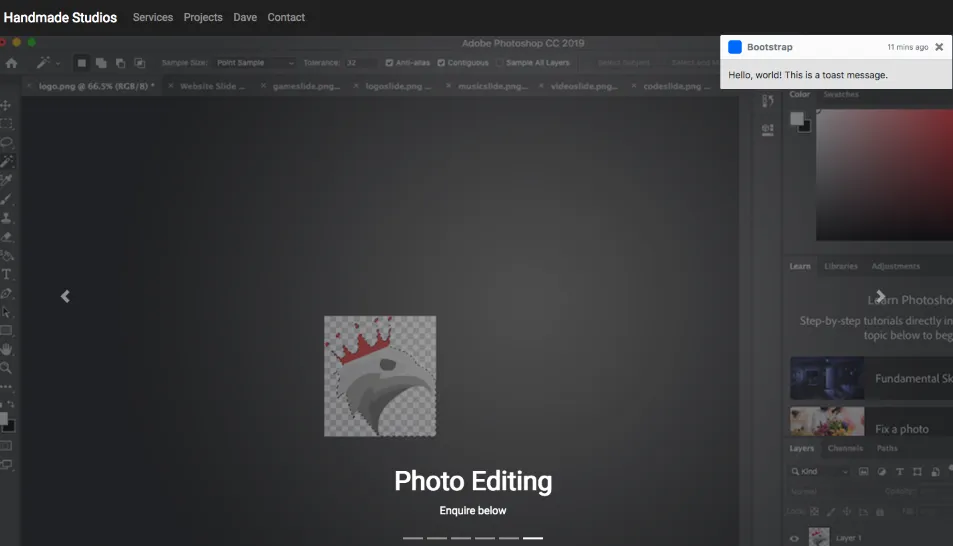
Task: Open the Swatches panel tab
Action: tap(841, 94)
